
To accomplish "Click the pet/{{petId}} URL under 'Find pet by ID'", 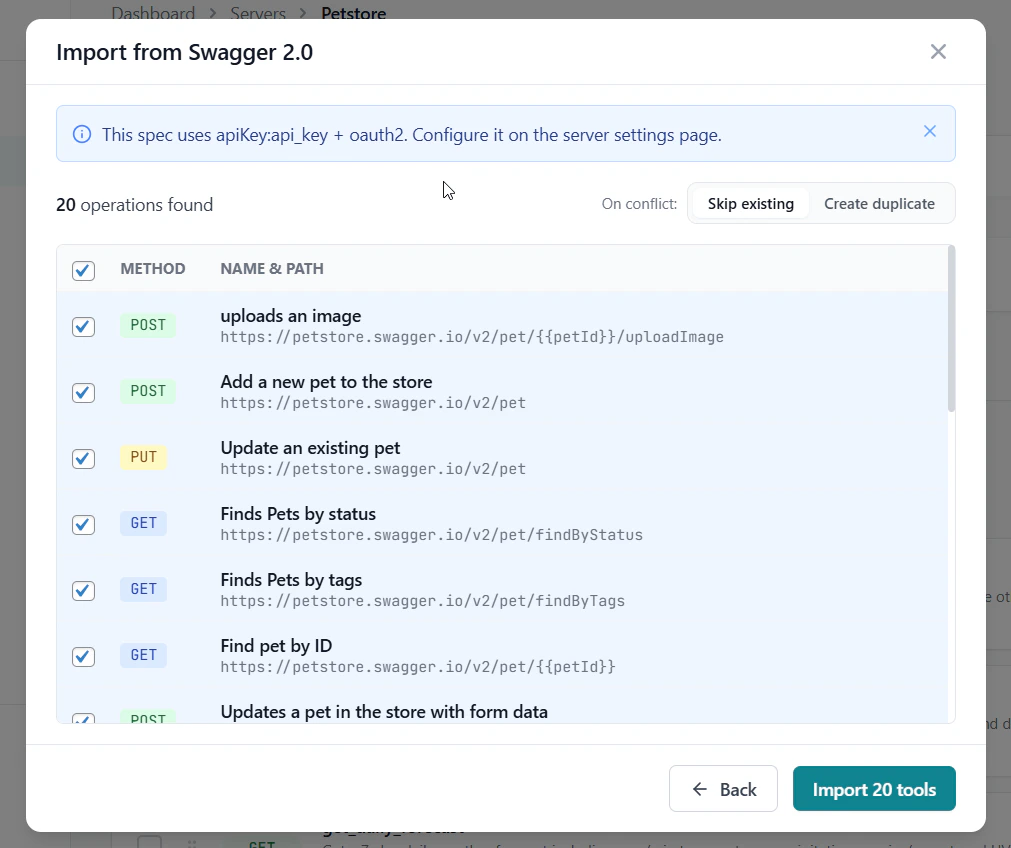I will click(x=418, y=667).
